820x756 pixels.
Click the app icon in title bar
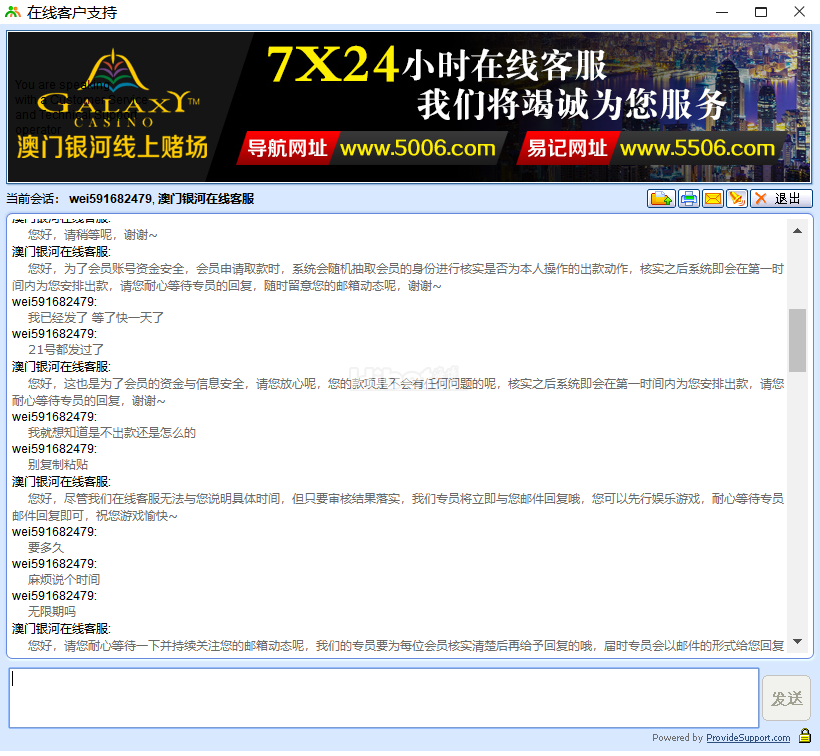[13, 13]
